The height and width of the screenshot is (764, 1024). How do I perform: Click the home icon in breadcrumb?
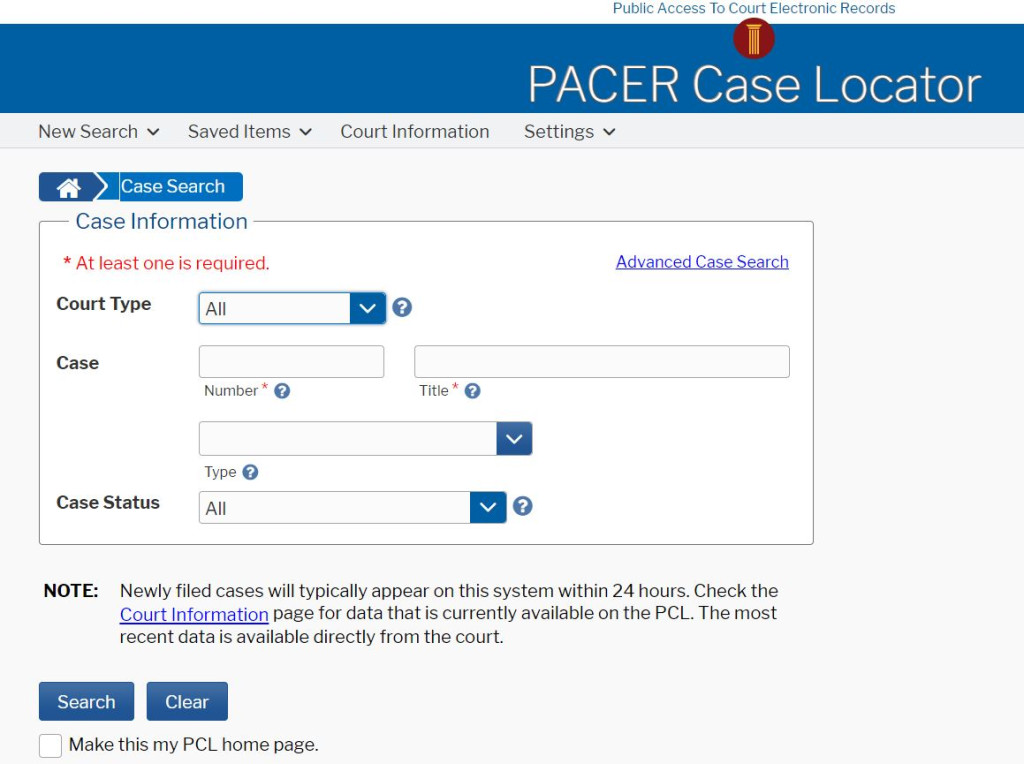68,187
